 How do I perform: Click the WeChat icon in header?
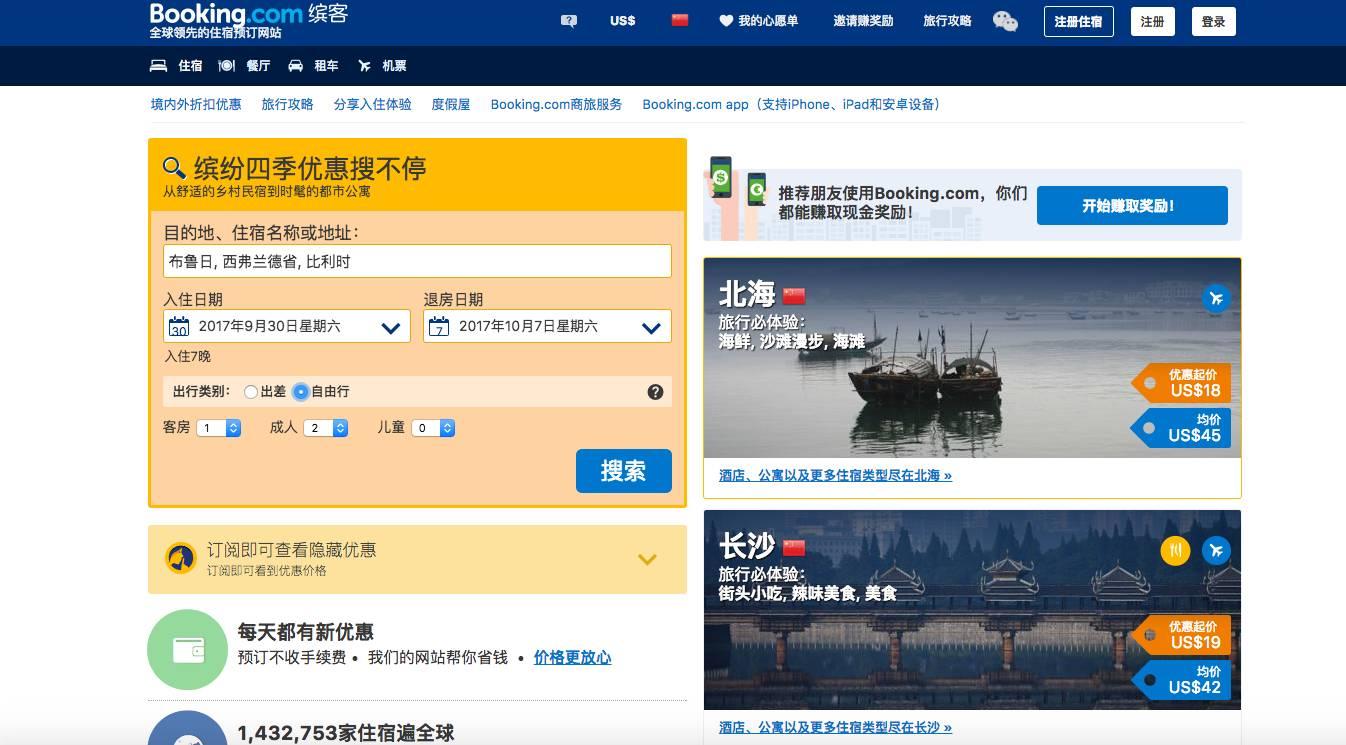pos(1005,21)
